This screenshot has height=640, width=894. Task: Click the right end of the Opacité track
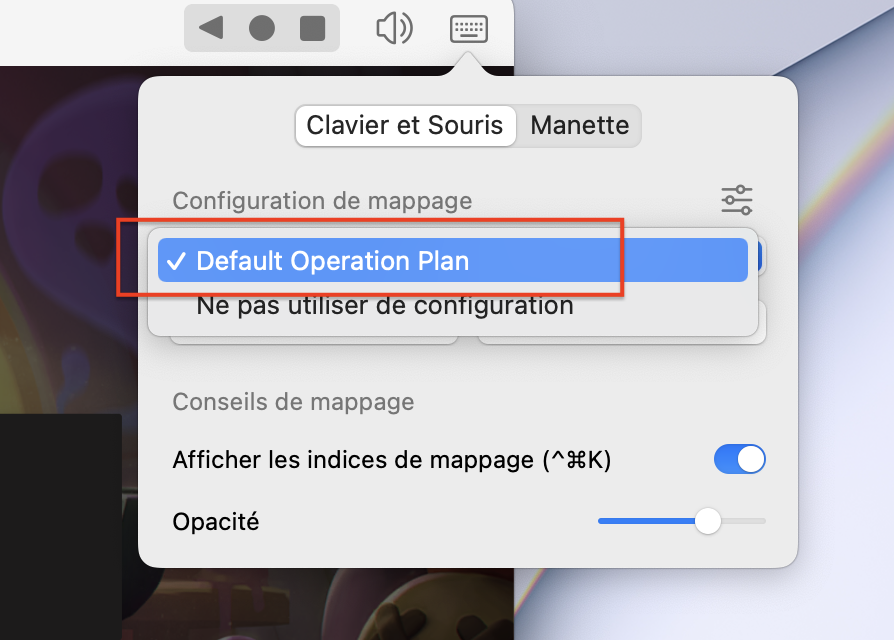[x=762, y=521]
